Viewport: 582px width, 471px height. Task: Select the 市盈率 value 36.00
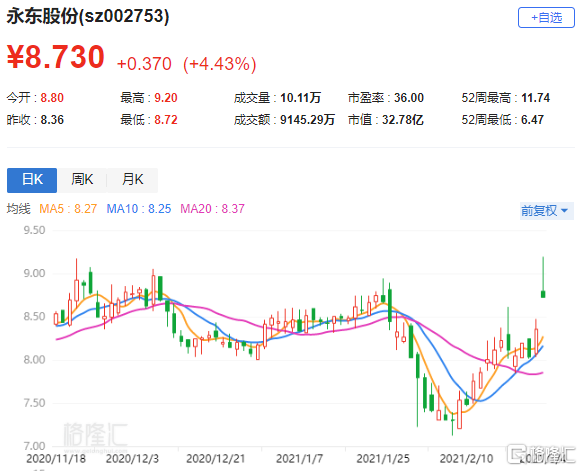(409, 98)
